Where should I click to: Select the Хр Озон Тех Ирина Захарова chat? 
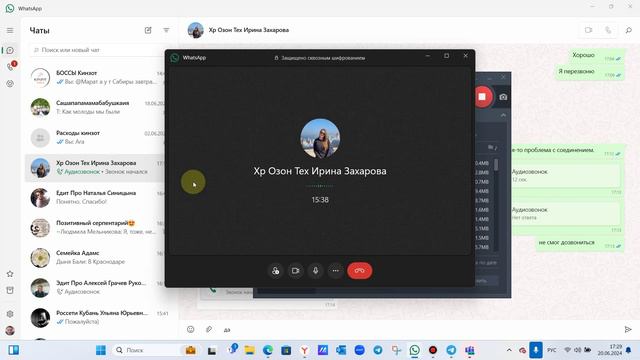click(x=96, y=167)
